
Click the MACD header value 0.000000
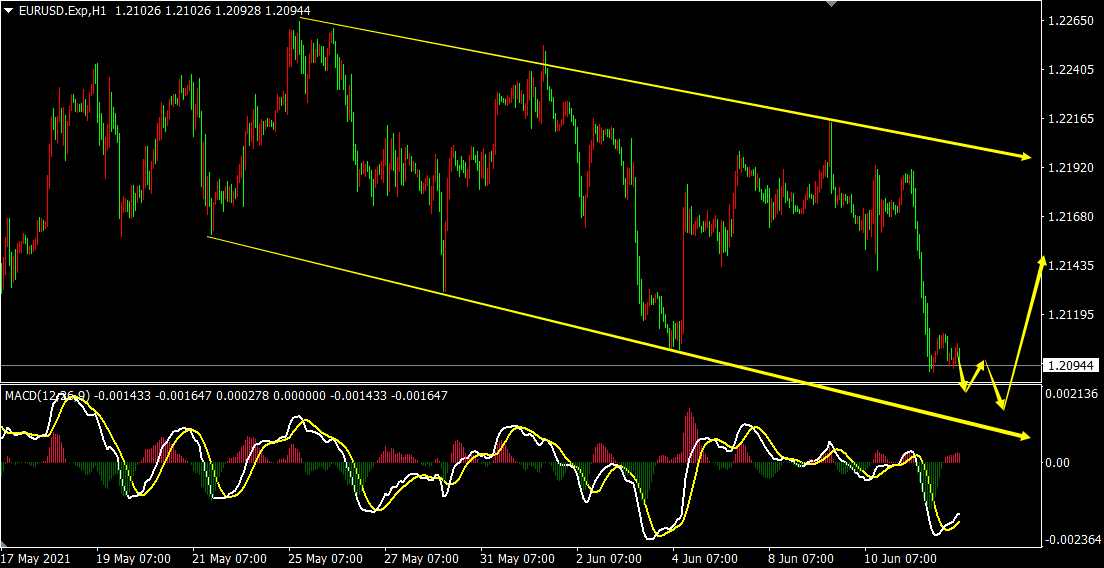point(299,396)
